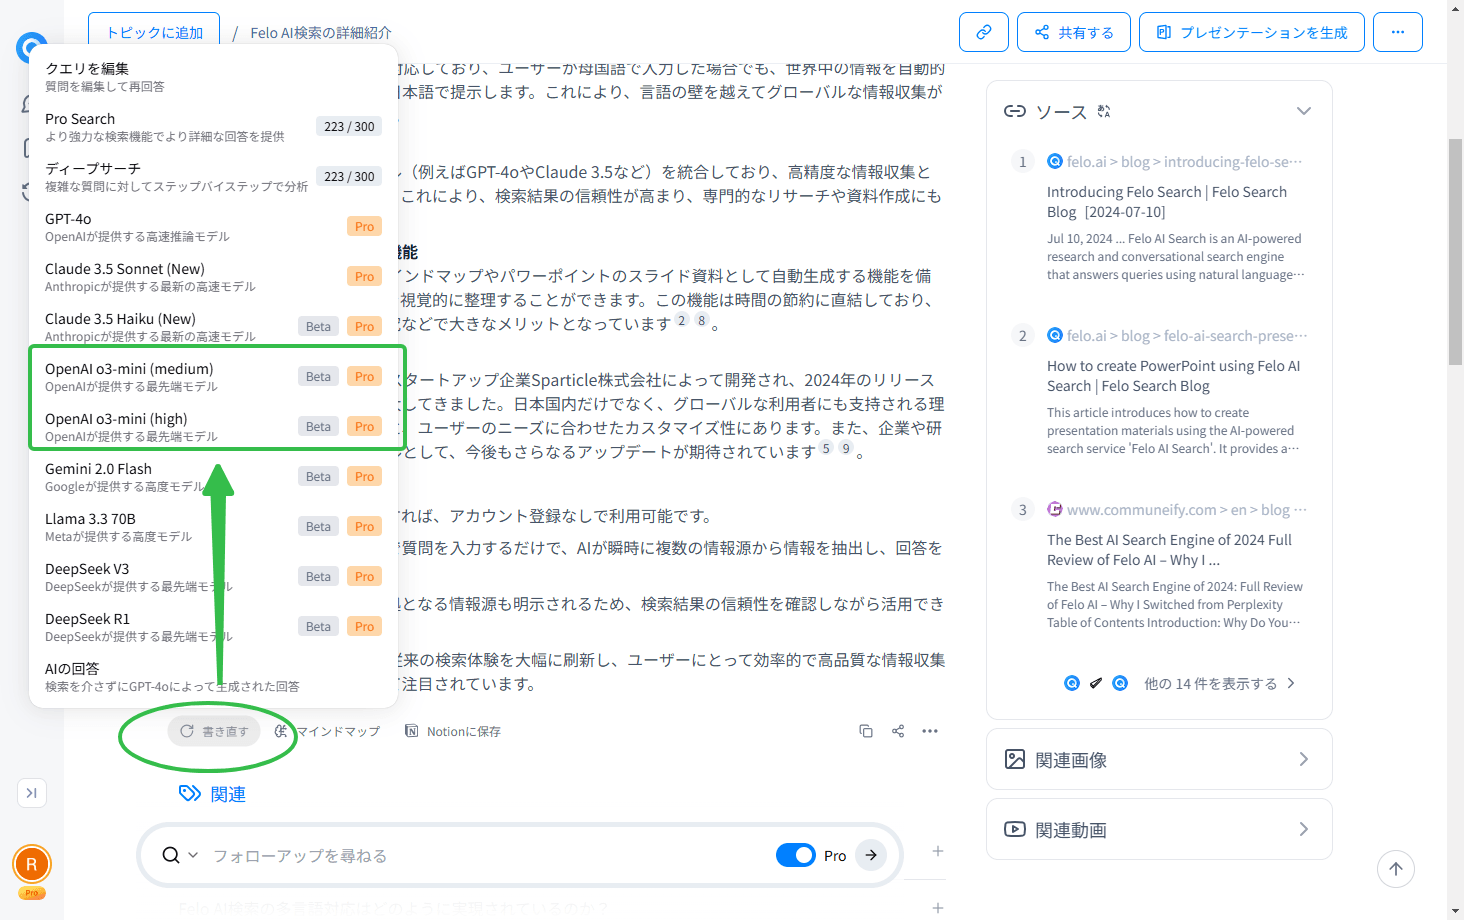Select OpenAI o3-mini (medium) model
The height and width of the screenshot is (920, 1464).
pyautogui.click(x=213, y=377)
